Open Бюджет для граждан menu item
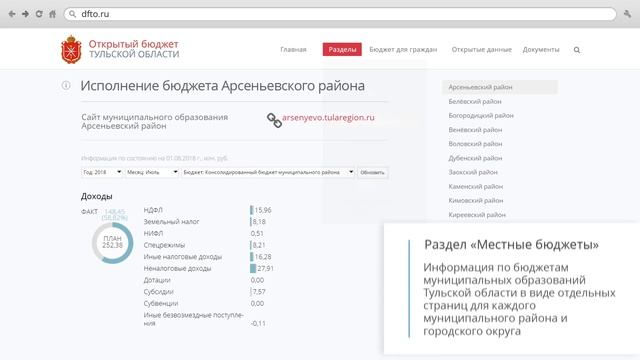Image resolution: width=640 pixels, height=360 pixels. coord(403,49)
